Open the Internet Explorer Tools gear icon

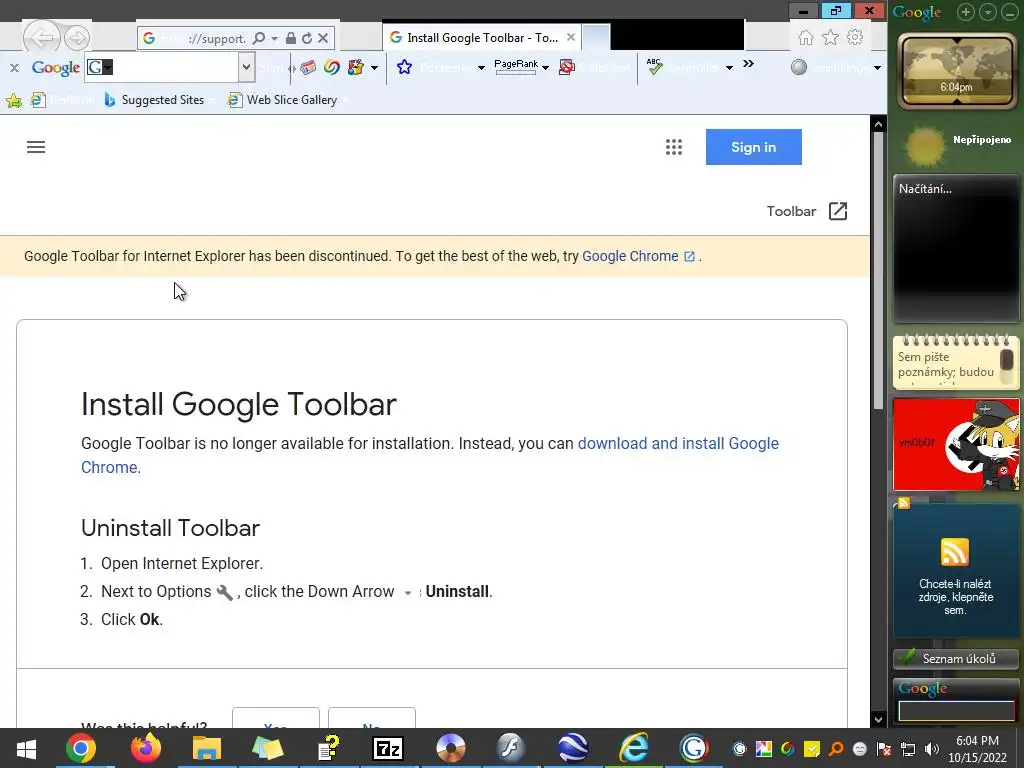click(x=855, y=38)
